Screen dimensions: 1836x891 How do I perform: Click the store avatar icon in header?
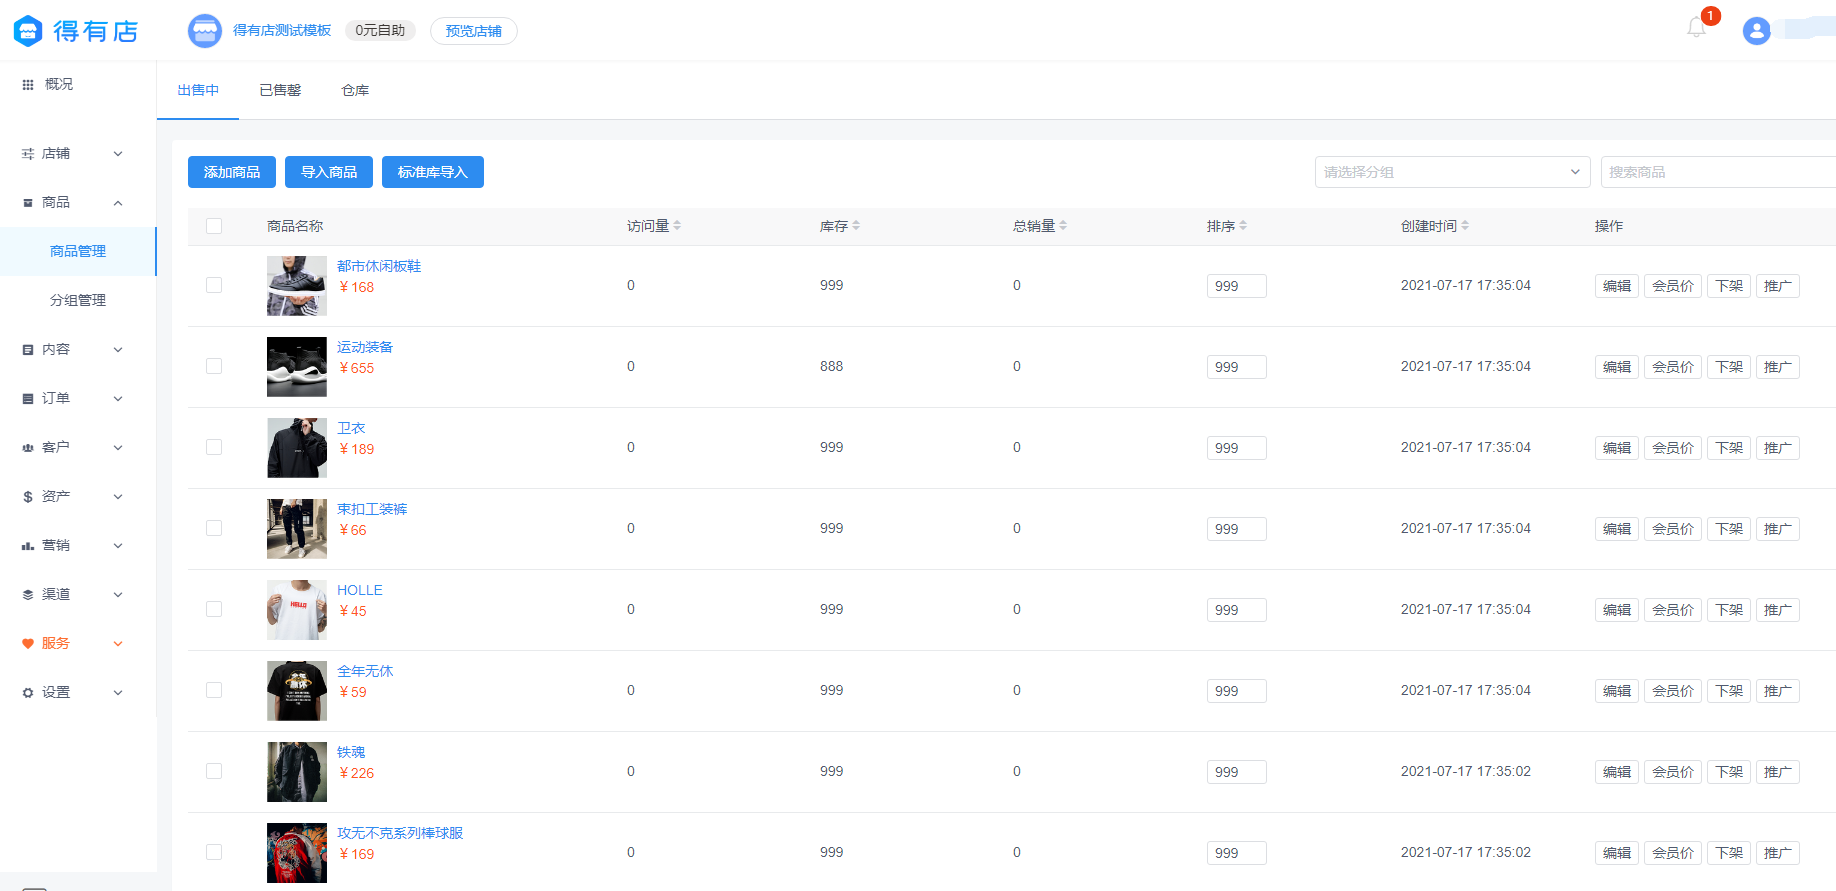205,31
